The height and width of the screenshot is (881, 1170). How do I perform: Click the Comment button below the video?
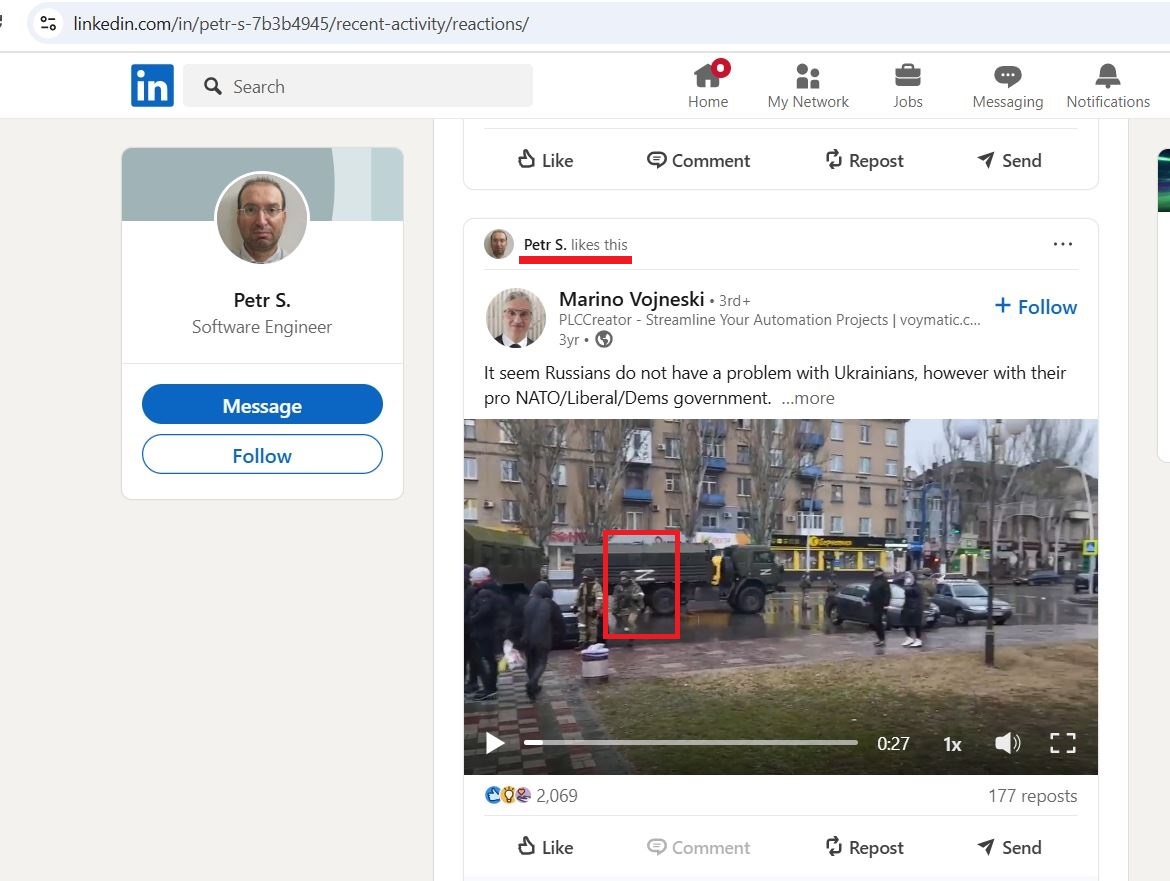(698, 847)
